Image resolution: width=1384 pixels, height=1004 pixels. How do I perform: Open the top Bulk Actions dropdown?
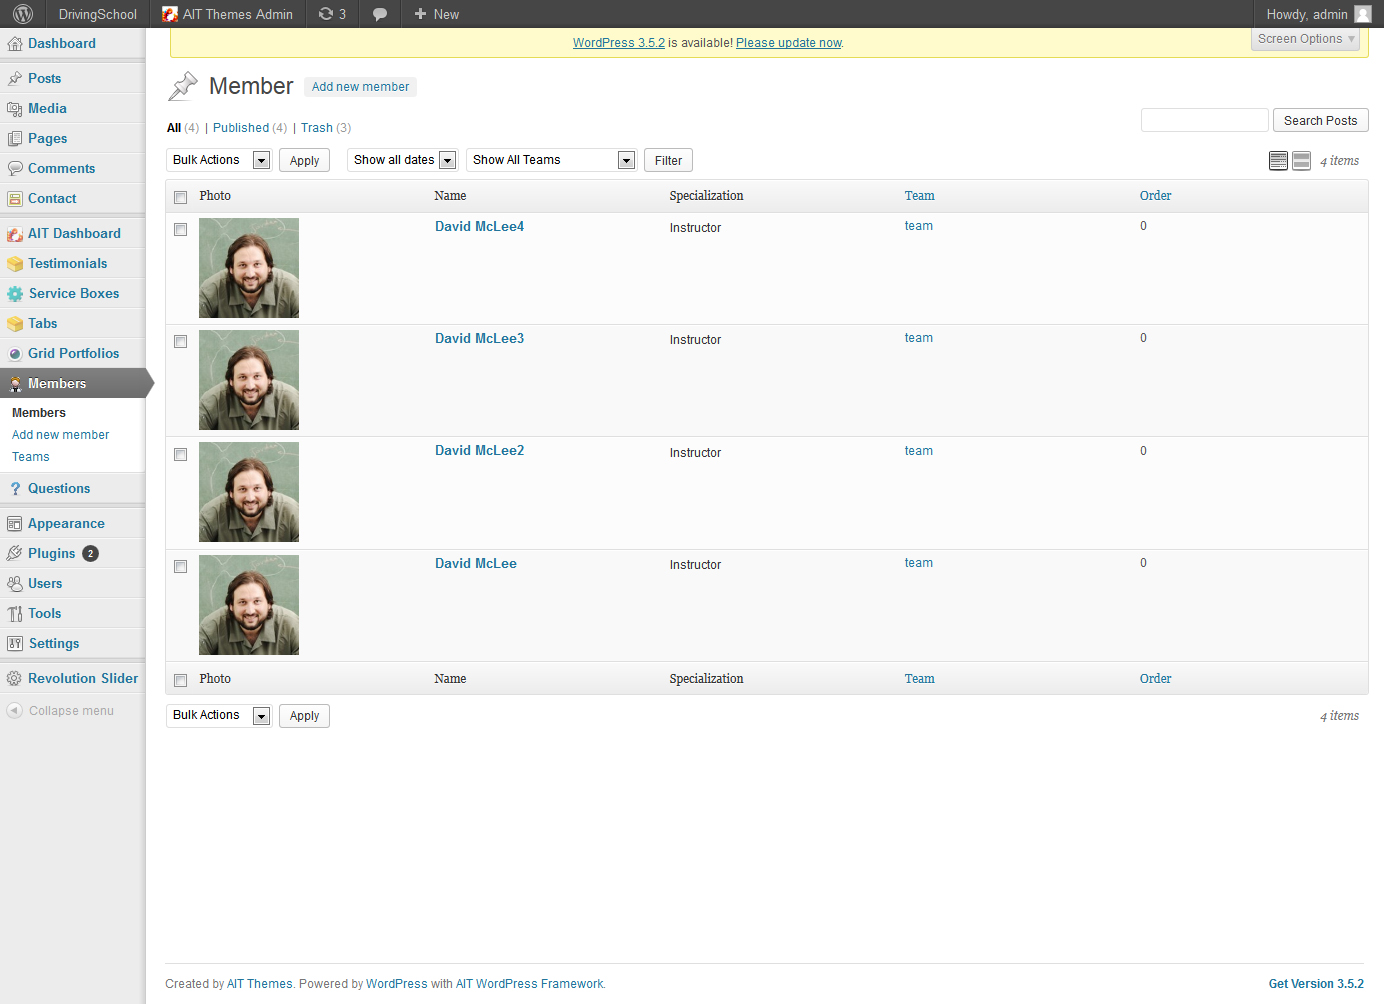tap(219, 160)
